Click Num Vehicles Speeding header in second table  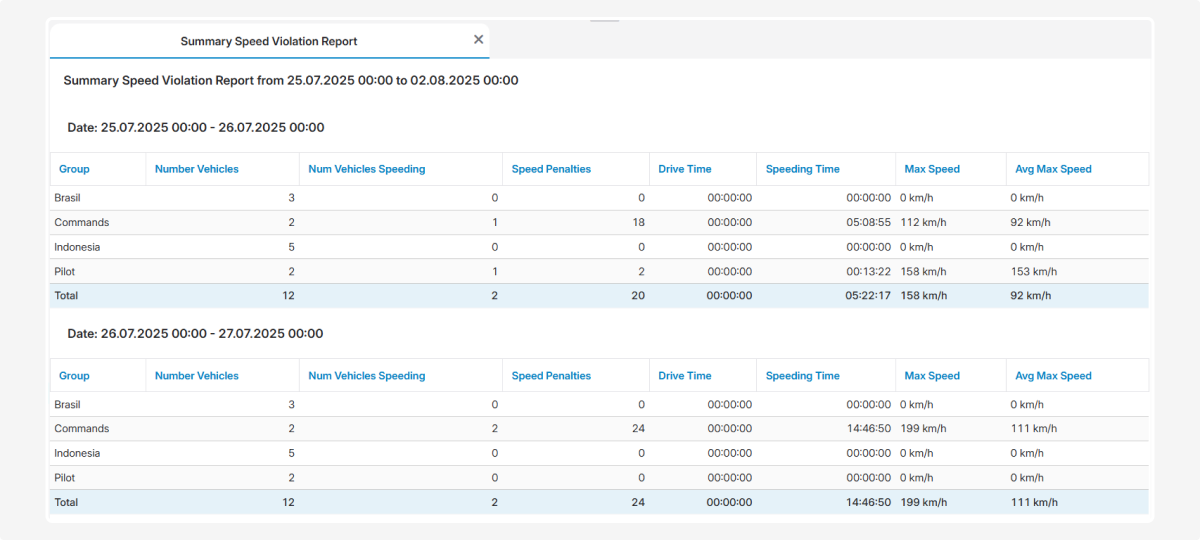pyautogui.click(x=367, y=376)
